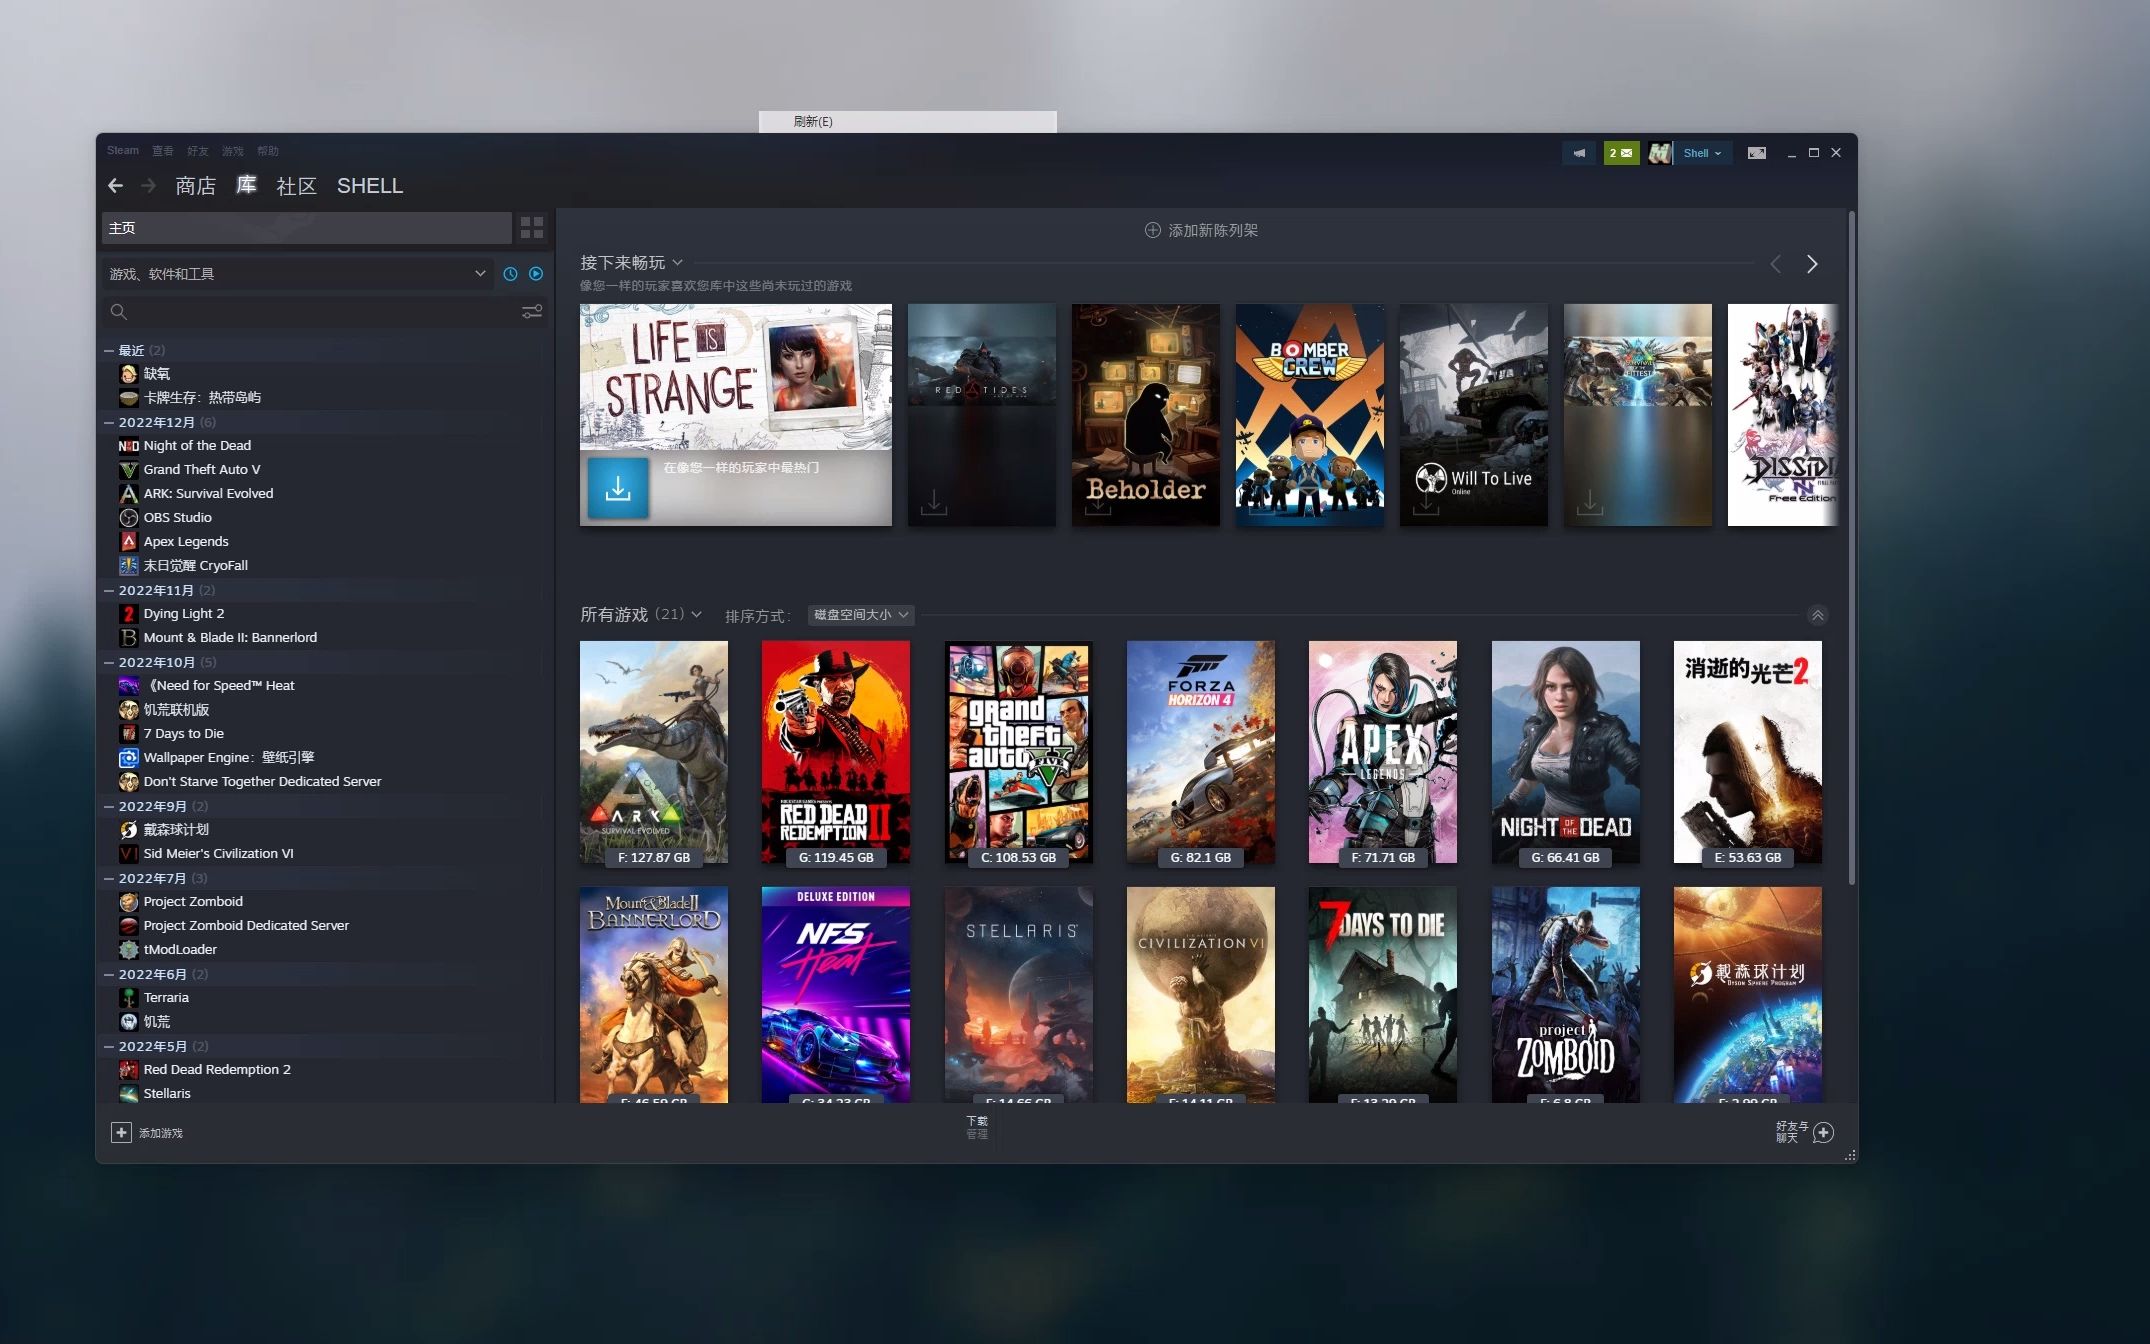
Task: Collapse the 2022年12月 group
Action: click(x=109, y=423)
